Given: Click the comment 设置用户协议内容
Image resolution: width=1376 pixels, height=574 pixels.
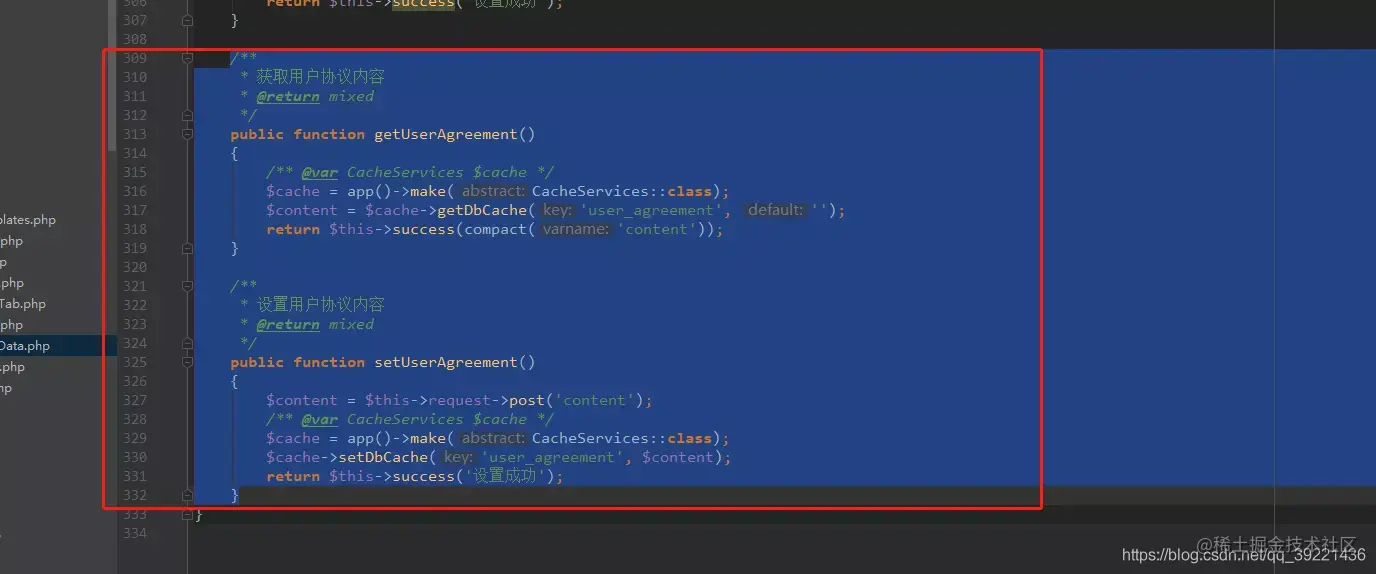Looking at the screenshot, I should pyautogui.click(x=321, y=305).
